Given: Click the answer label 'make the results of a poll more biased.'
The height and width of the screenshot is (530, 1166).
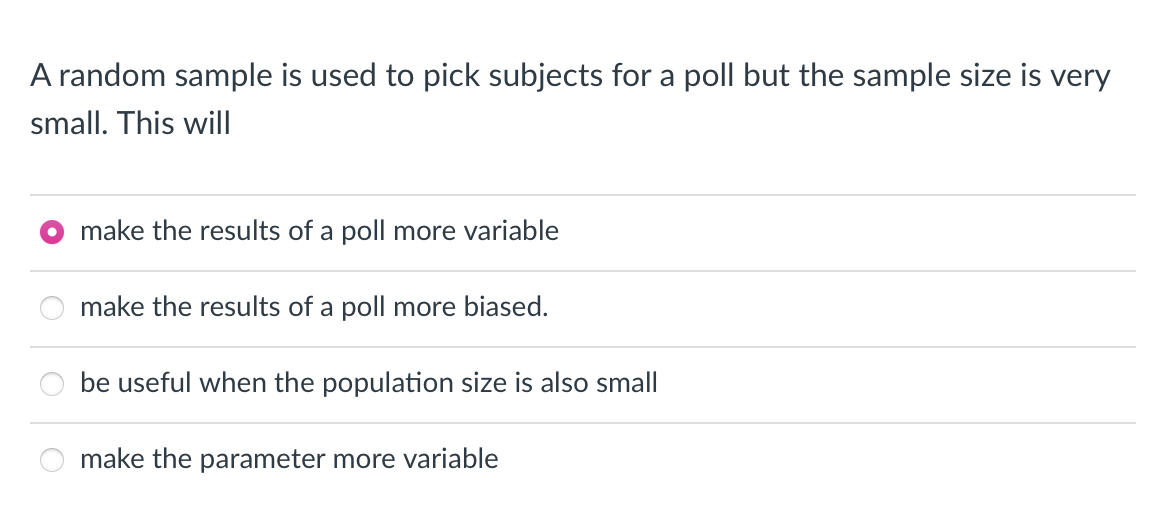Looking at the screenshot, I should [314, 307].
